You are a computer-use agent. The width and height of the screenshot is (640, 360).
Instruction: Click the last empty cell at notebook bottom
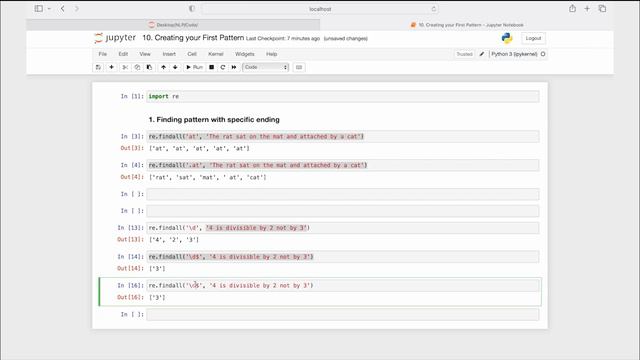pyautogui.click(x=343, y=314)
